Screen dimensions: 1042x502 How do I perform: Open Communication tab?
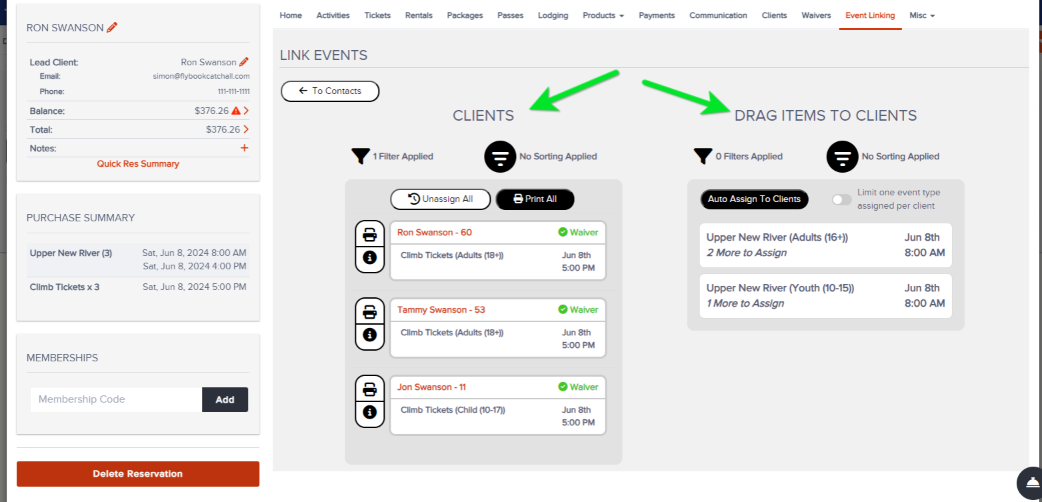tap(718, 15)
